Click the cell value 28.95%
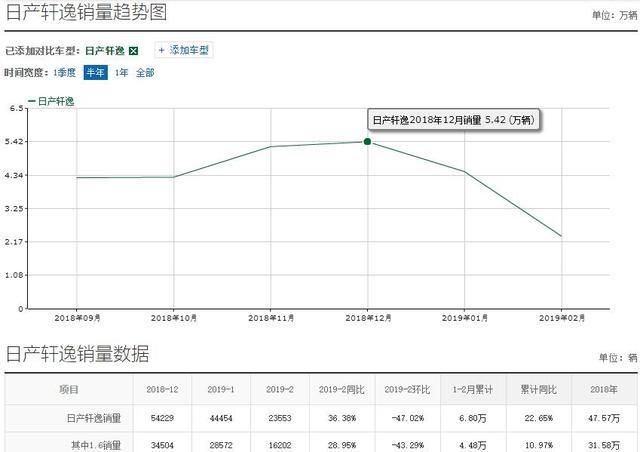 coord(342,445)
